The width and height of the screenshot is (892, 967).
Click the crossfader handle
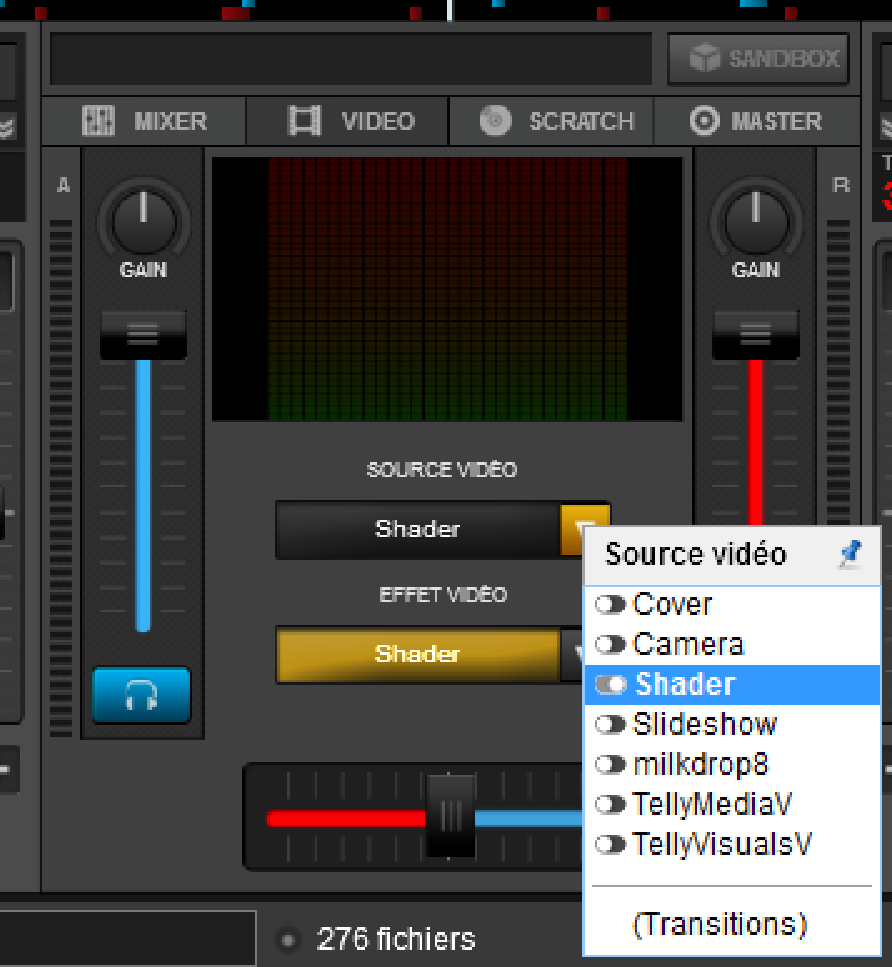coord(451,817)
